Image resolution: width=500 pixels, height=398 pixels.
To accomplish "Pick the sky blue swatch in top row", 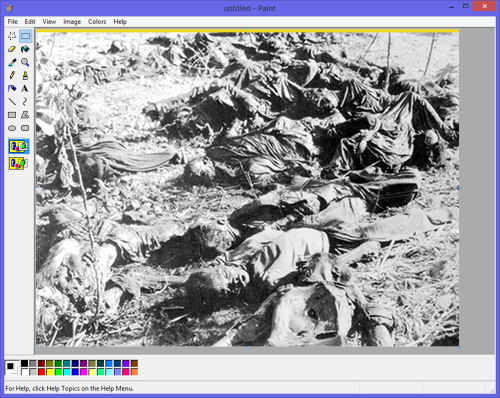I will 109,363.
